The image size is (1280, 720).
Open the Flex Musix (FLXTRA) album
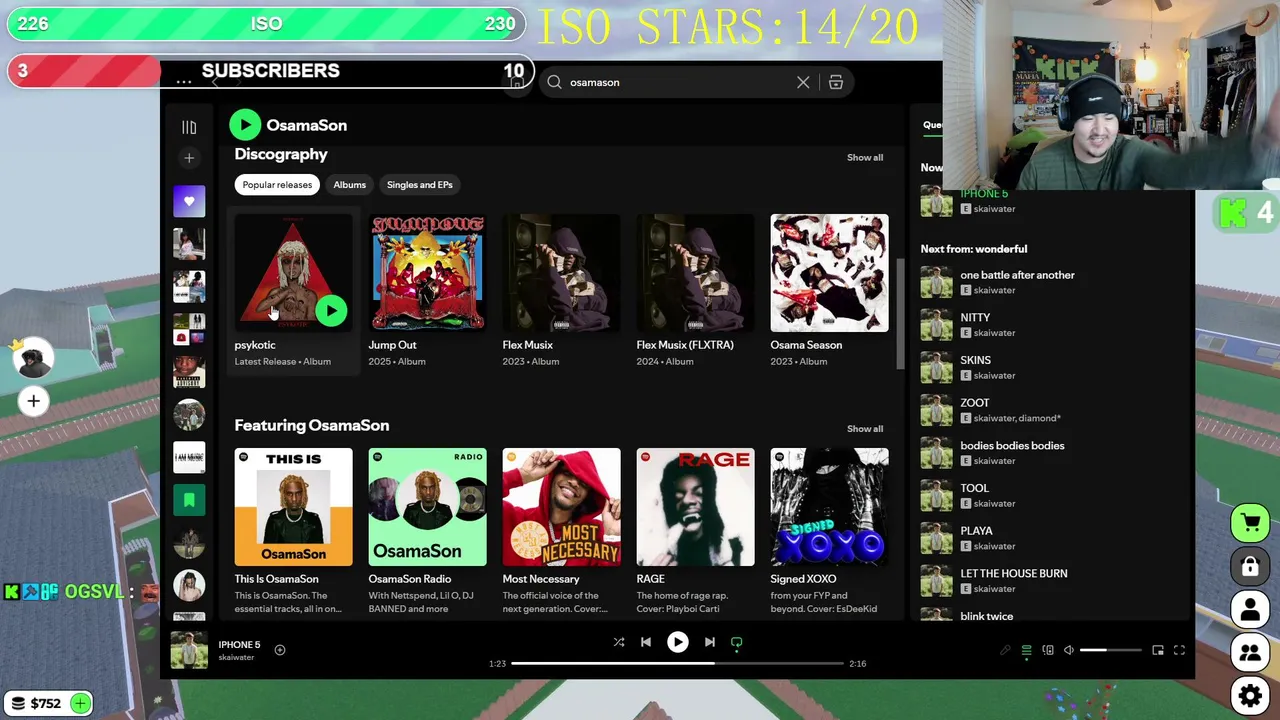tap(695, 272)
